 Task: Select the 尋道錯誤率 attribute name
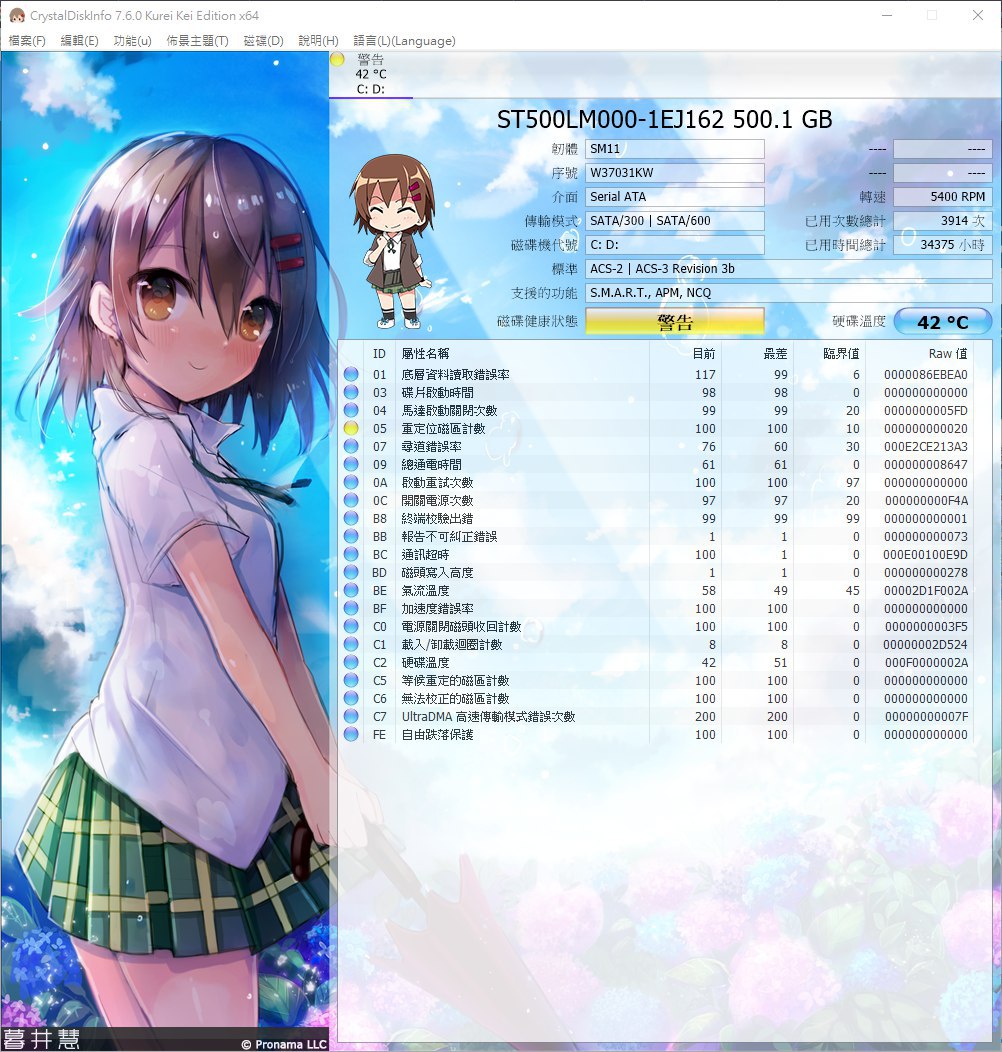tap(432, 446)
